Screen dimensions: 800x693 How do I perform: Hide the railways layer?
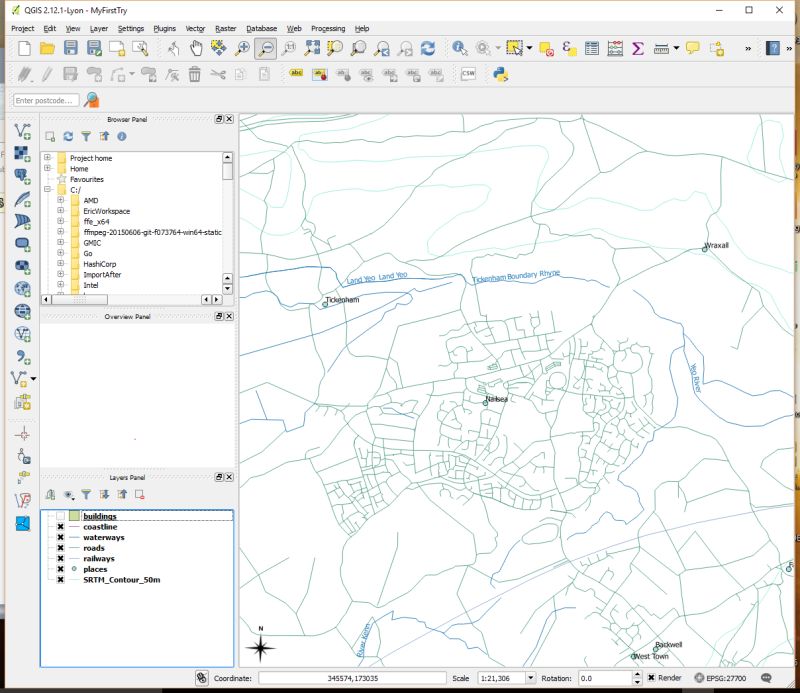click(x=61, y=558)
